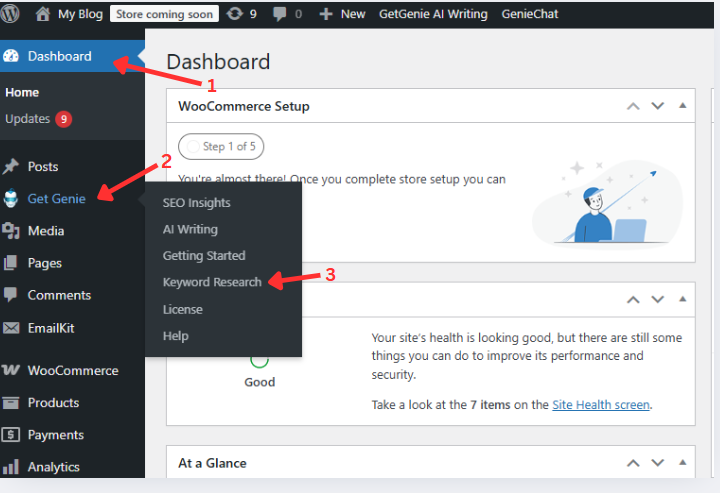
Task: Click the Comments speech bubble sidebar icon
Action: pos(10,295)
